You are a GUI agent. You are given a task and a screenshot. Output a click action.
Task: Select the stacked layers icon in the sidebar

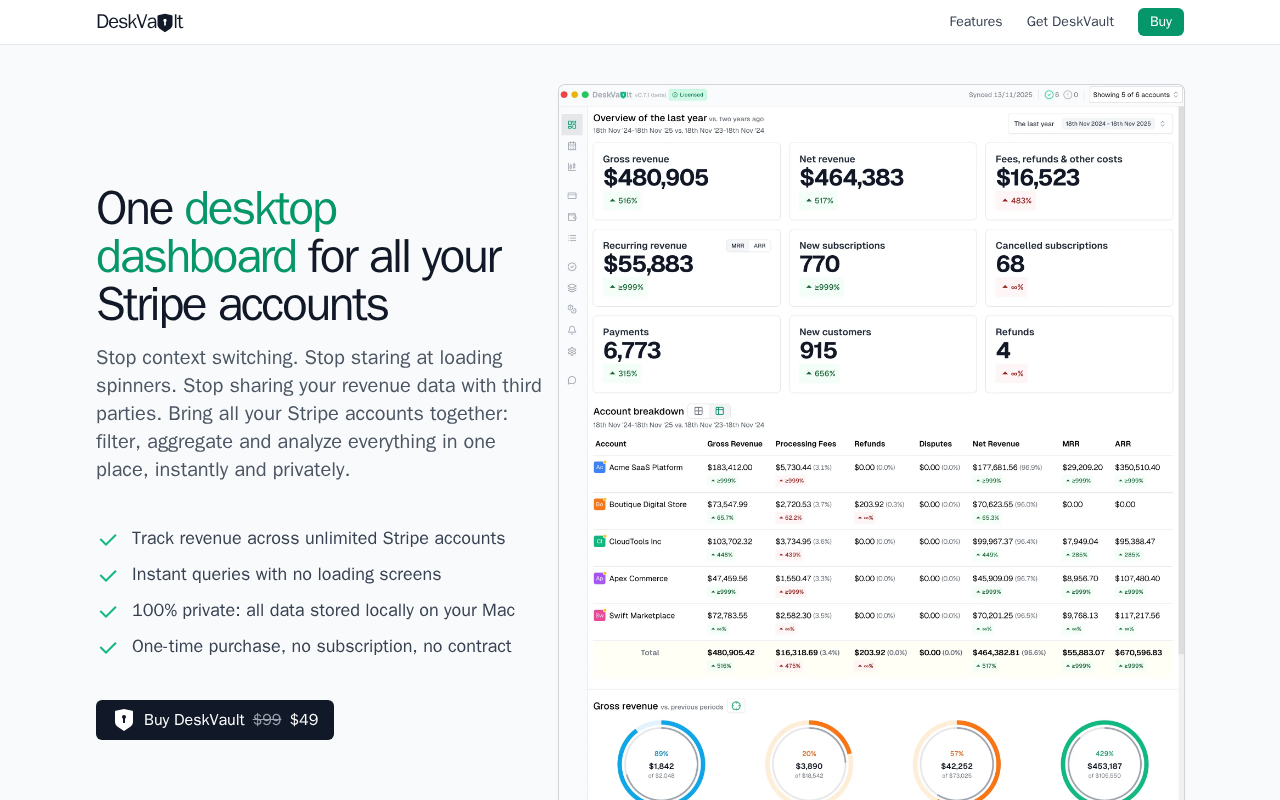[x=572, y=288]
